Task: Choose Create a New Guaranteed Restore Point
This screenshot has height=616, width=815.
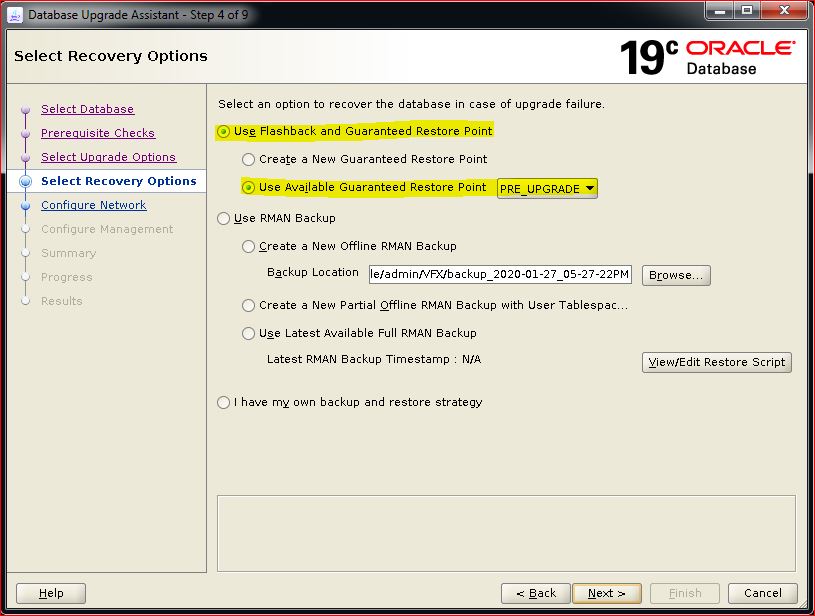Action: tap(249, 159)
